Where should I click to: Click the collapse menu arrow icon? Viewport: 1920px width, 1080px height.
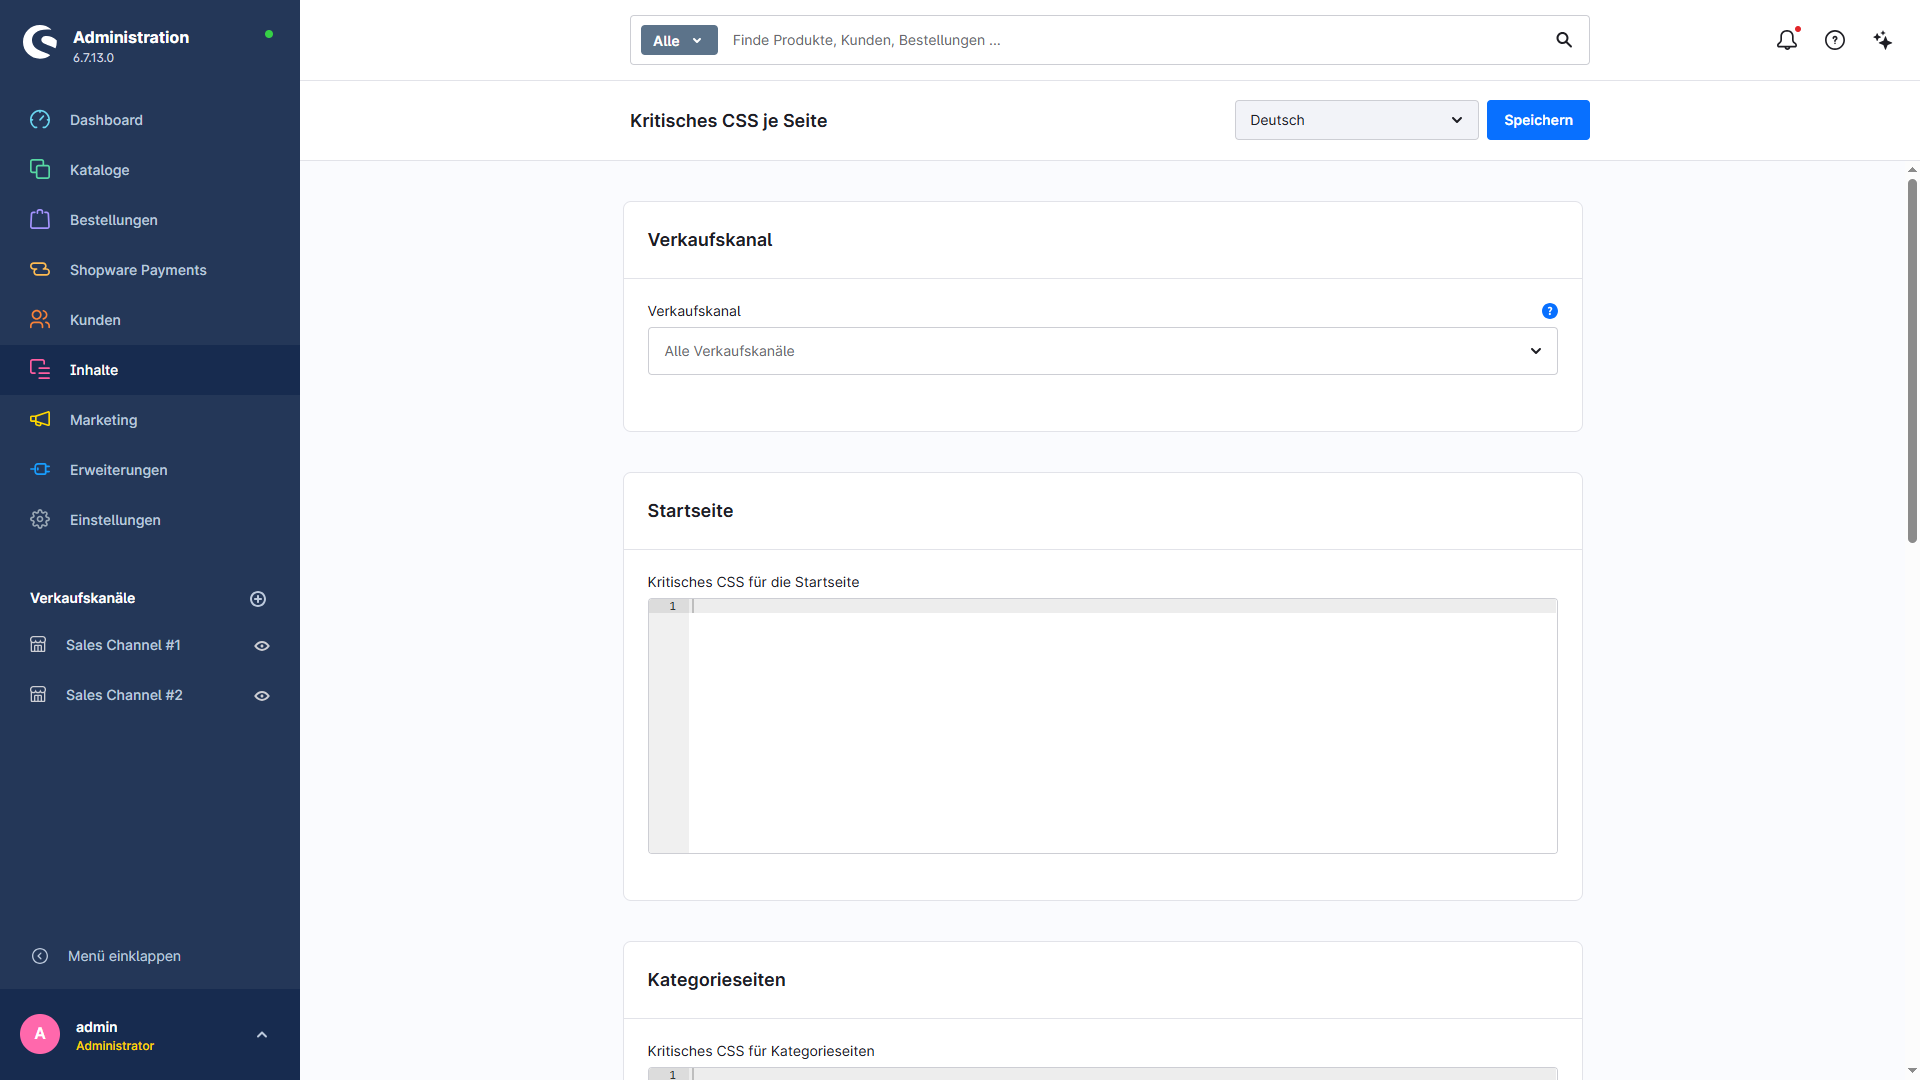tap(40, 956)
